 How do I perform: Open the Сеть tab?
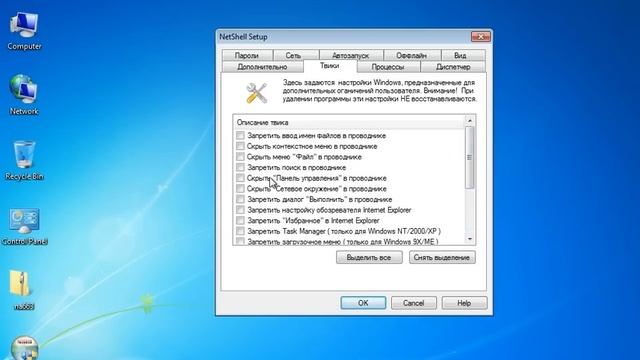tap(293, 55)
